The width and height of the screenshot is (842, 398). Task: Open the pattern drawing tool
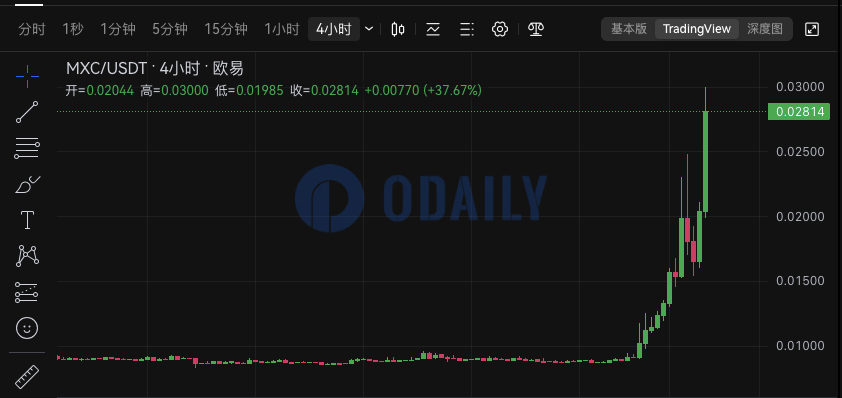[x=27, y=256]
